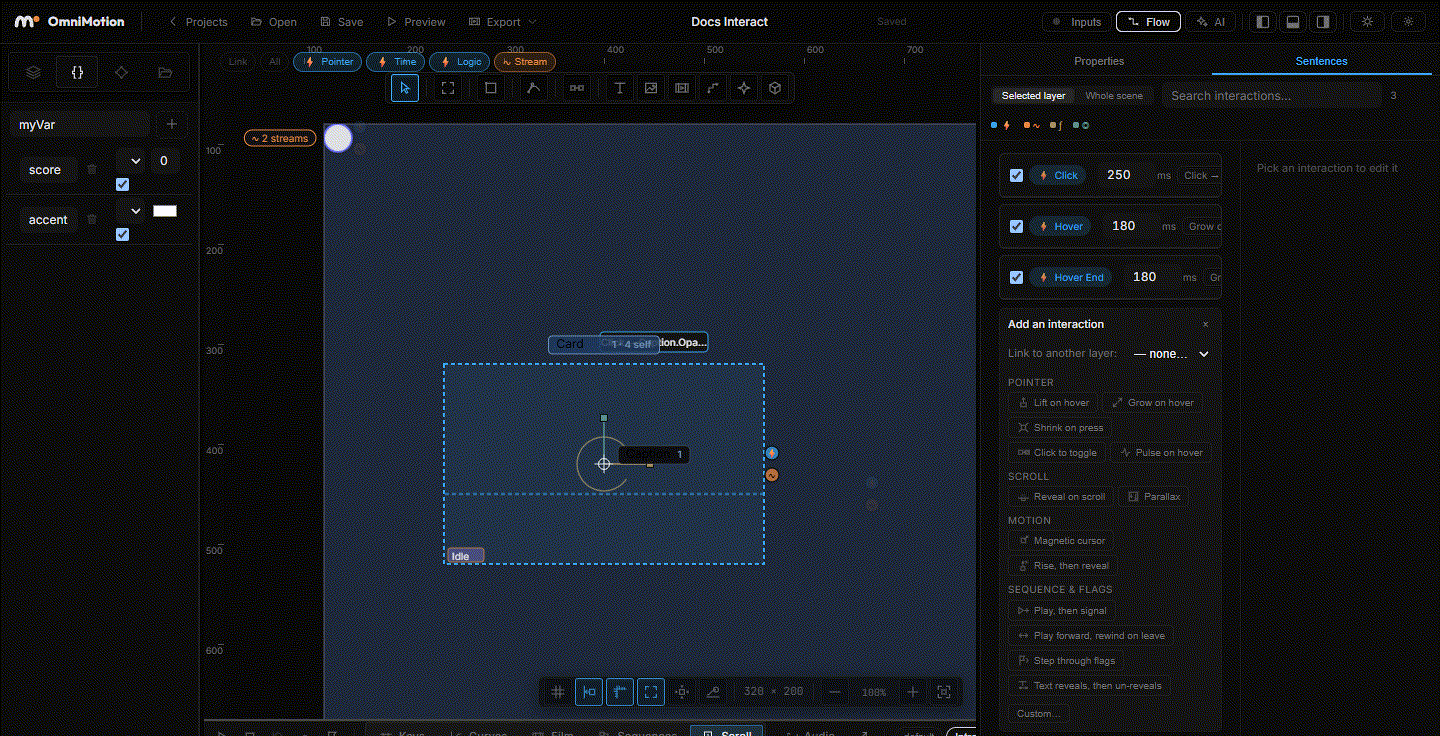
Task: Select the 3D cube tool
Action: [775, 88]
